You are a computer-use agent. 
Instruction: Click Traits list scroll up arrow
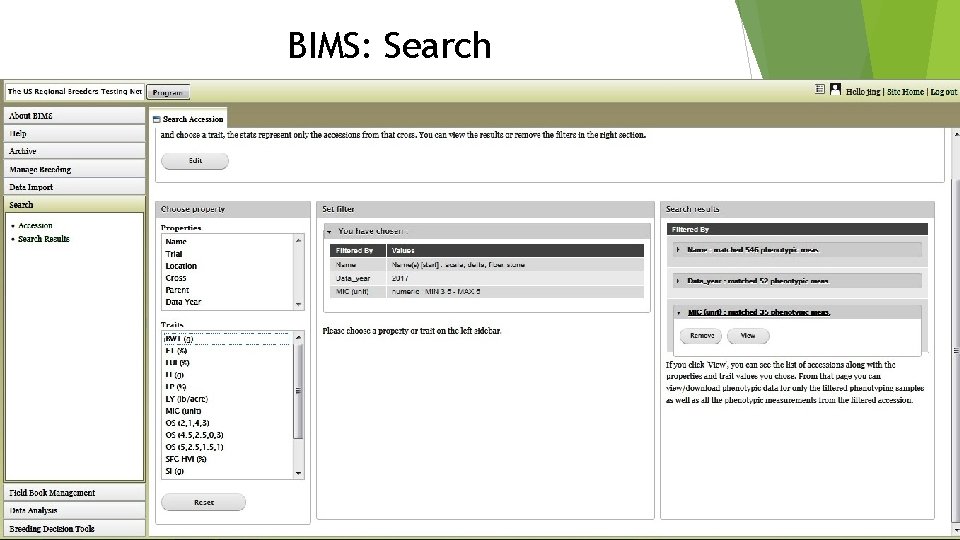click(x=298, y=337)
